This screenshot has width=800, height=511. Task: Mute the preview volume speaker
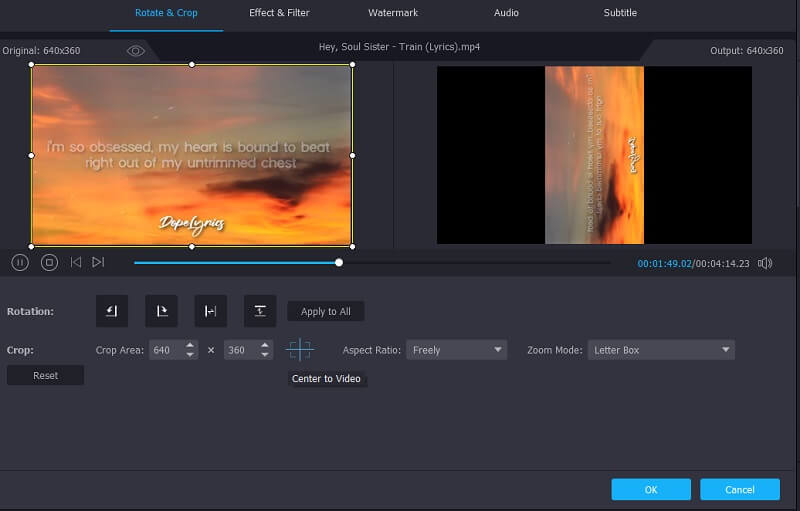point(765,263)
